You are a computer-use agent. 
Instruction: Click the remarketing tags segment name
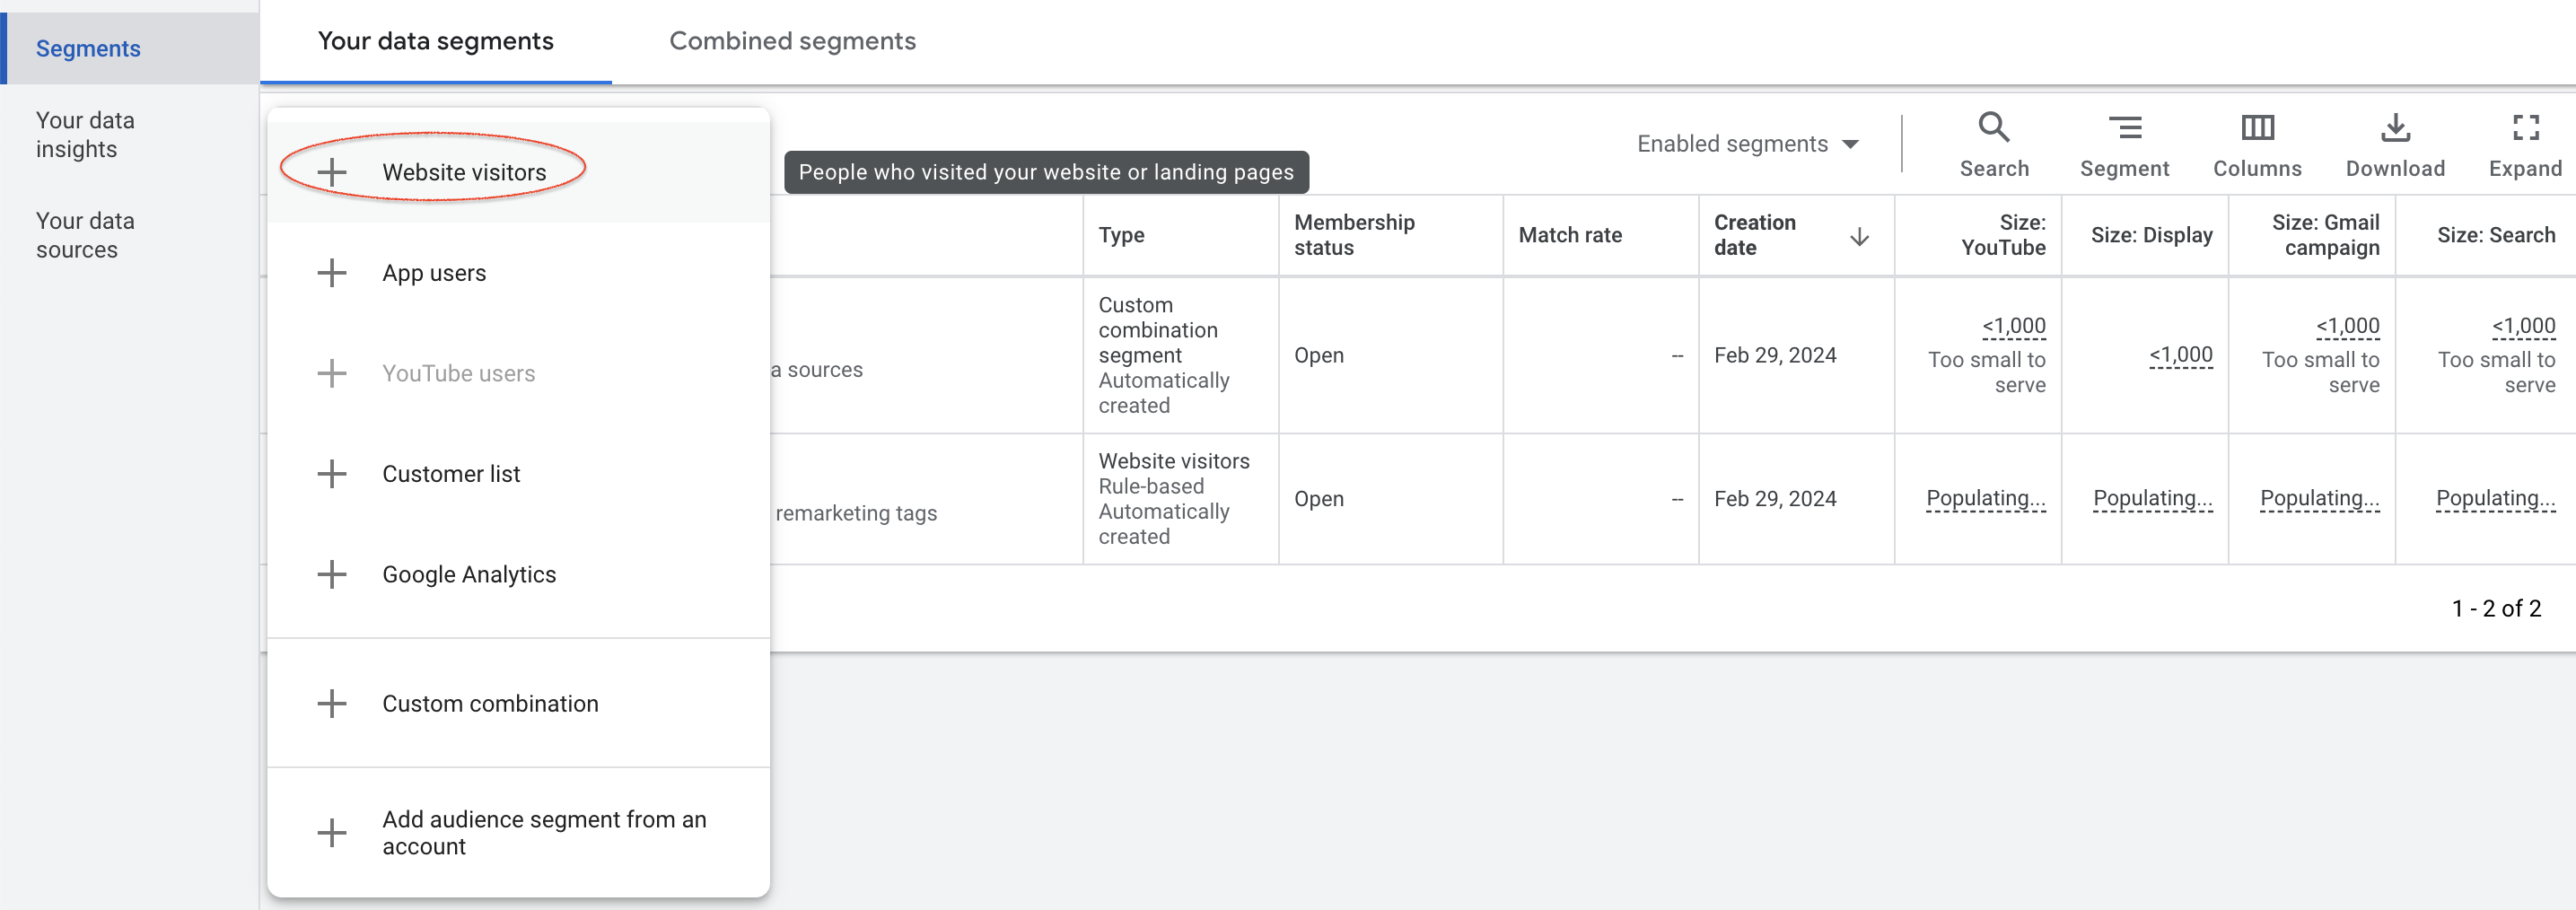pos(856,513)
